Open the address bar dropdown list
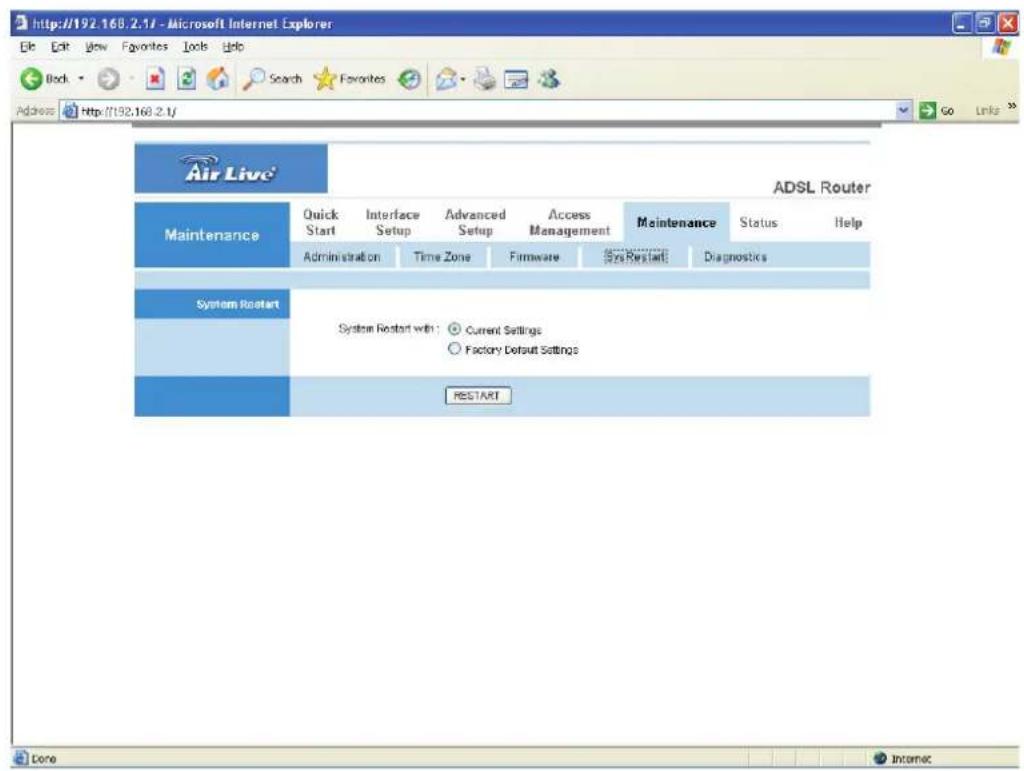 point(904,110)
